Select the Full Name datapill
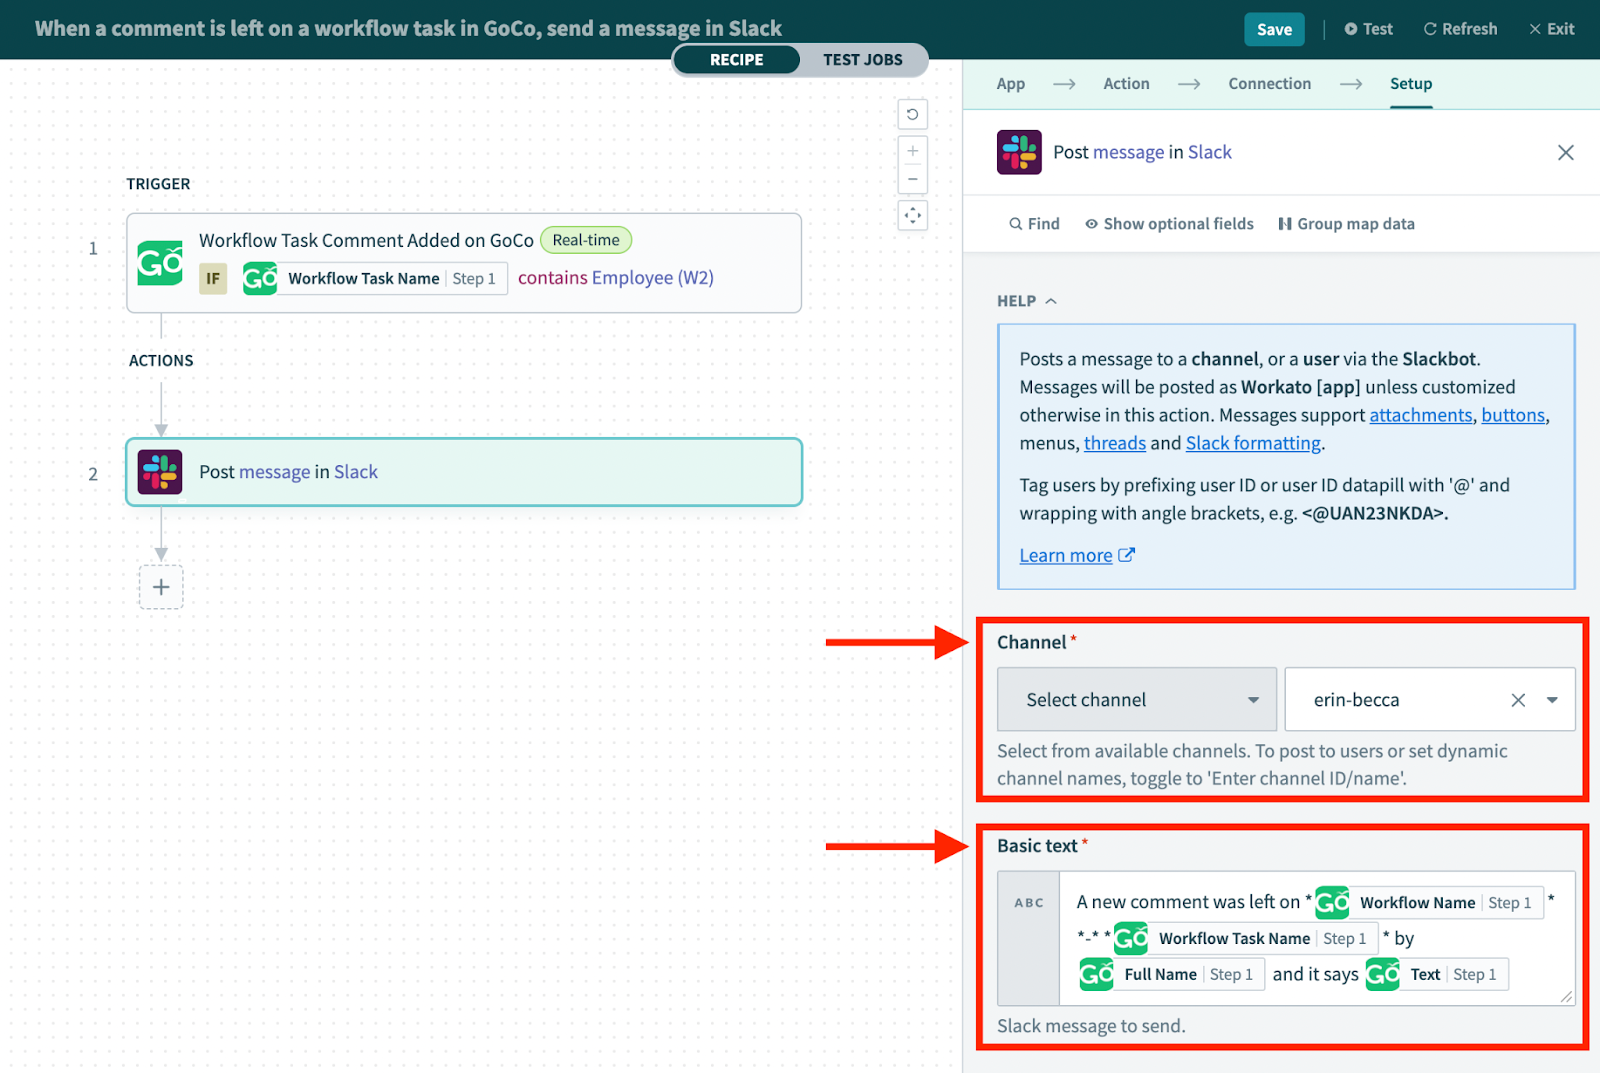This screenshot has height=1073, width=1600. point(1172,975)
